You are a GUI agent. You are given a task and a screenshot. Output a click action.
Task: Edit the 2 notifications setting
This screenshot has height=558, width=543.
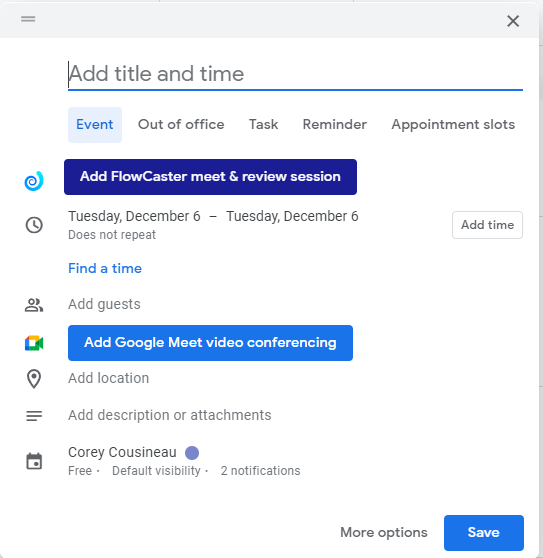point(260,471)
